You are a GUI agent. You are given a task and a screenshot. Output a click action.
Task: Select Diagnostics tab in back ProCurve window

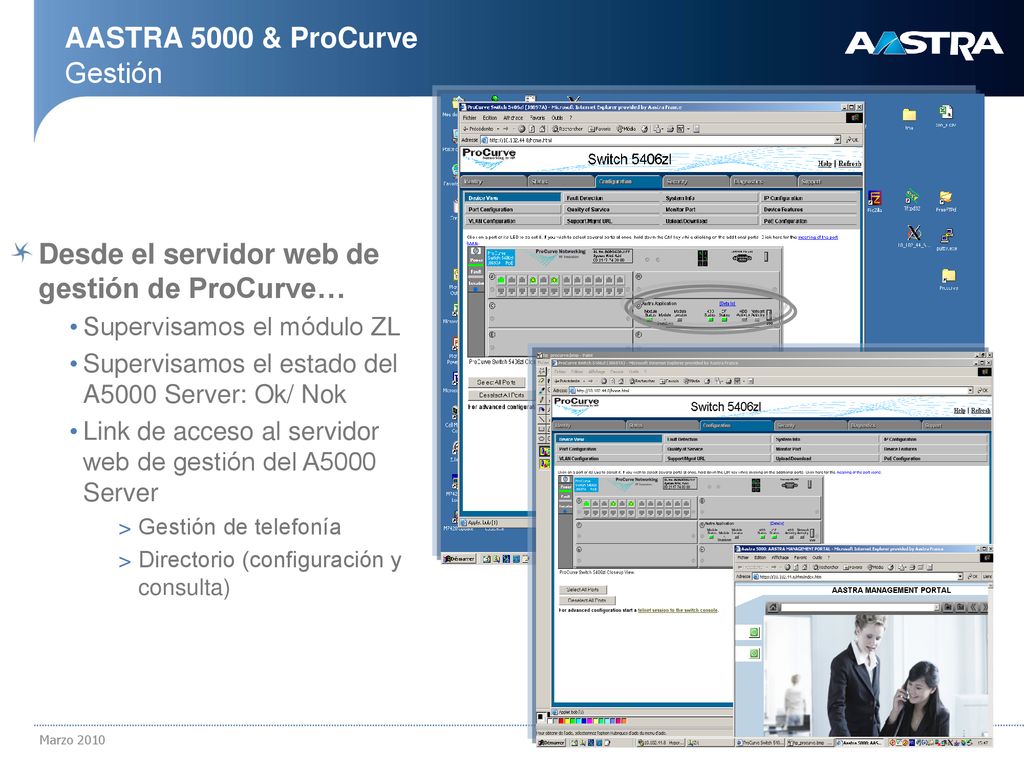[x=762, y=182]
